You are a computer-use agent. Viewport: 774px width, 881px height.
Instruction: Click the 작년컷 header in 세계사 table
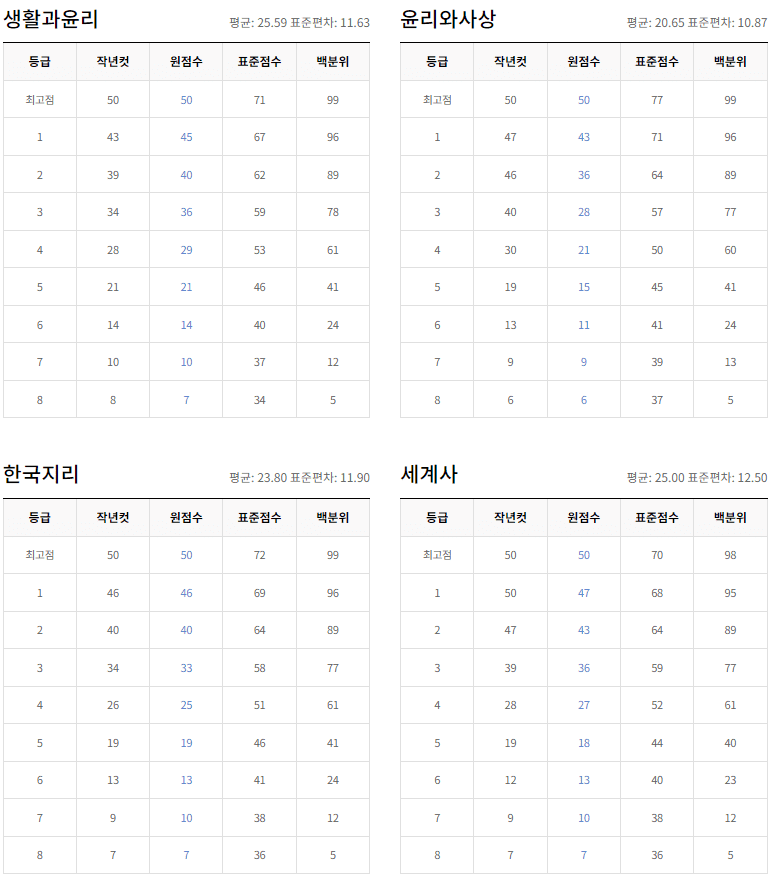click(x=510, y=517)
